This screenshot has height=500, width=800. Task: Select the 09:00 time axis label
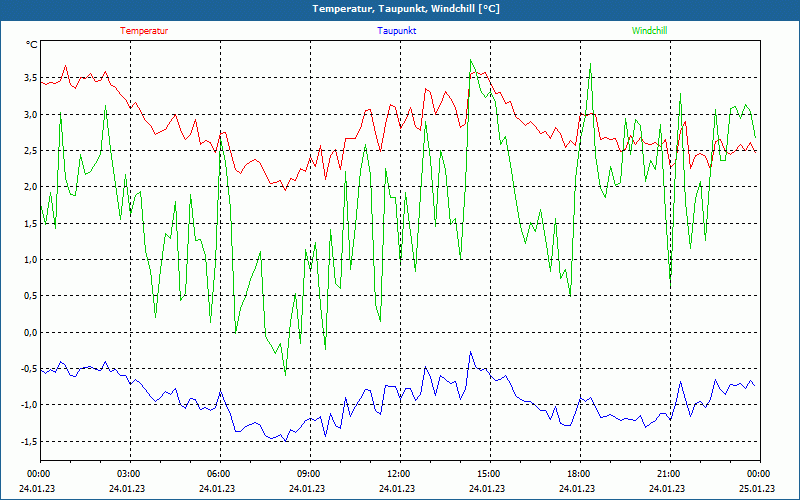coord(308,474)
